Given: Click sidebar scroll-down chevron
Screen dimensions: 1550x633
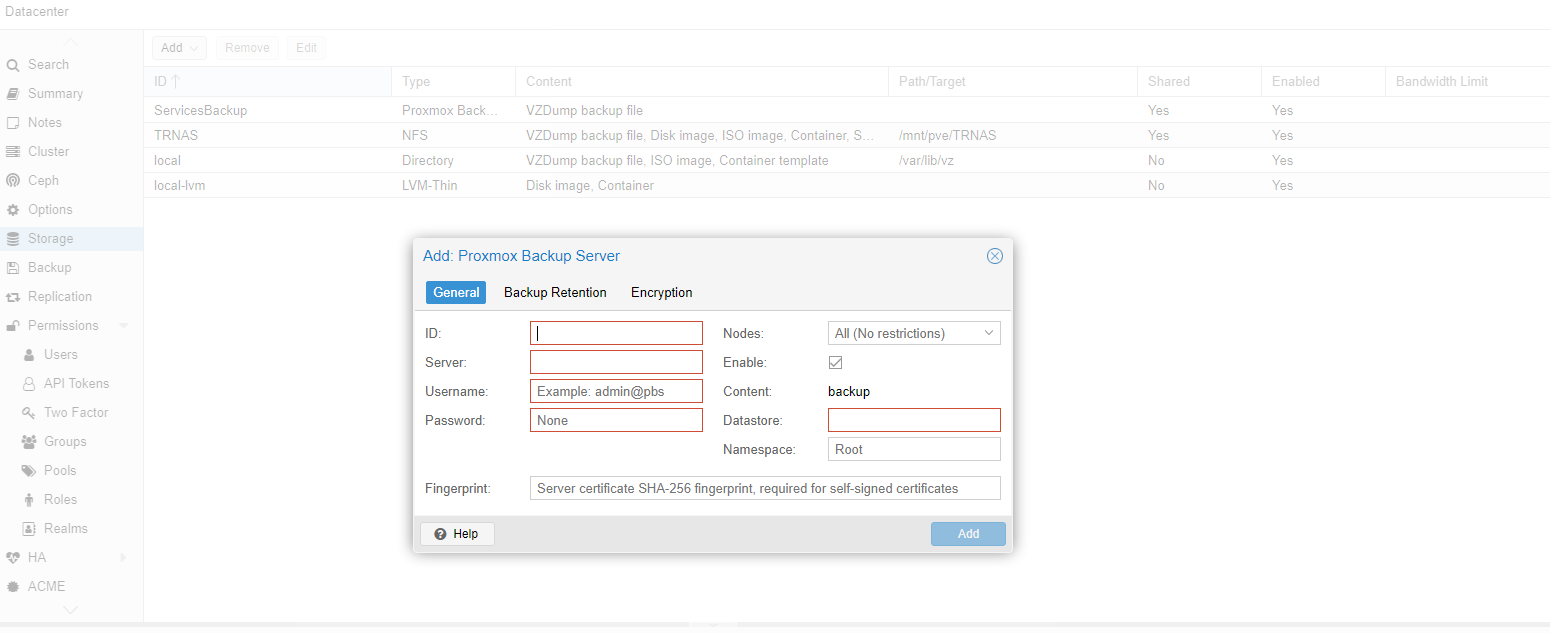Looking at the screenshot, I should click(71, 609).
